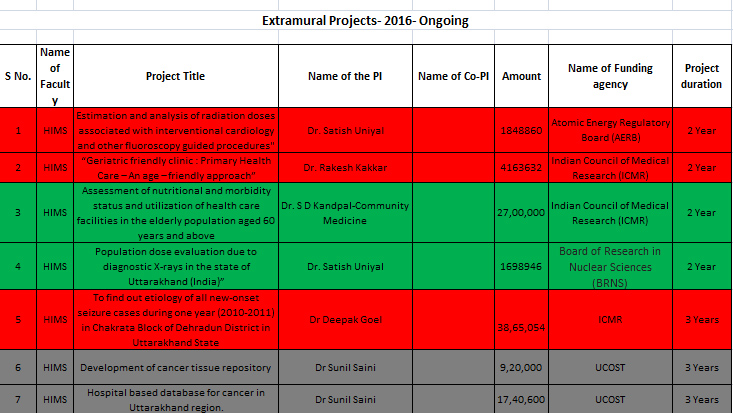Click the 'S No.' column header
This screenshot has width=733, height=413.
18,76
